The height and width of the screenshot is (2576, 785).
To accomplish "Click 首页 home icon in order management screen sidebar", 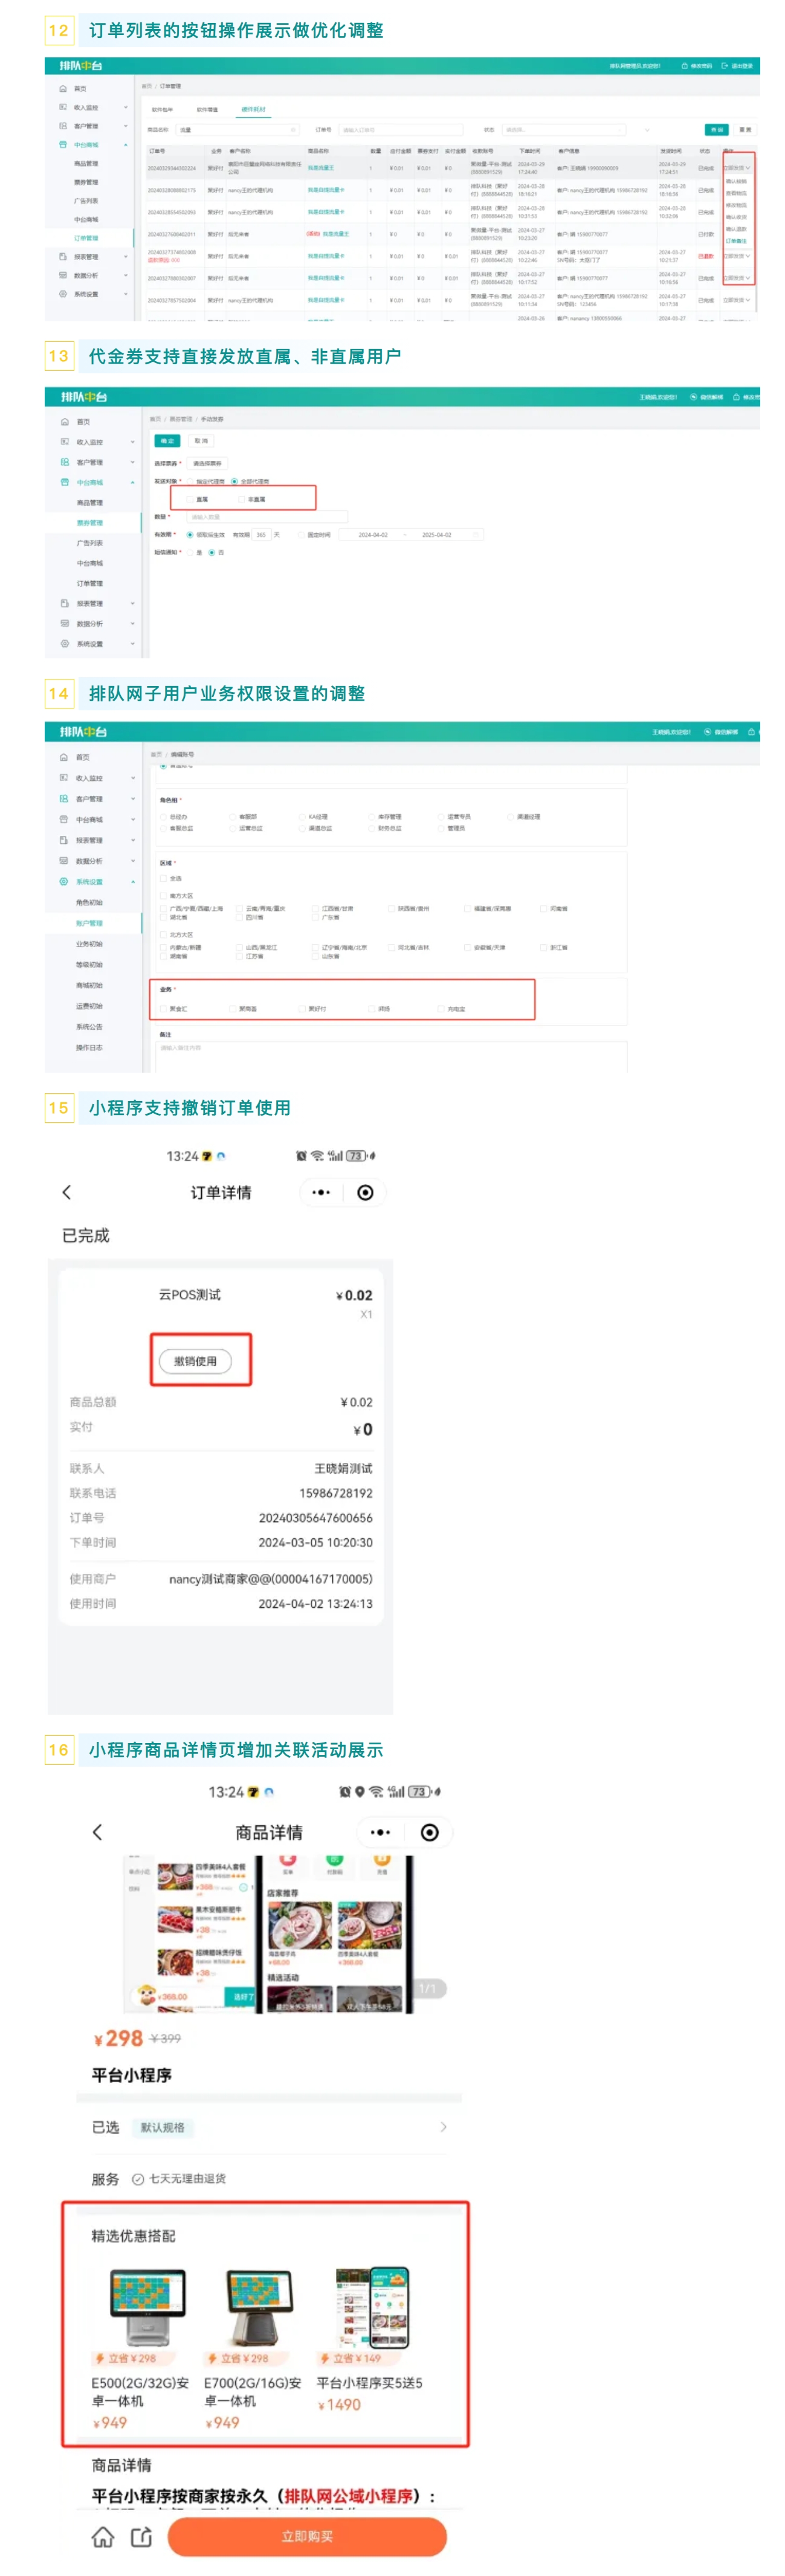I will click(x=63, y=88).
